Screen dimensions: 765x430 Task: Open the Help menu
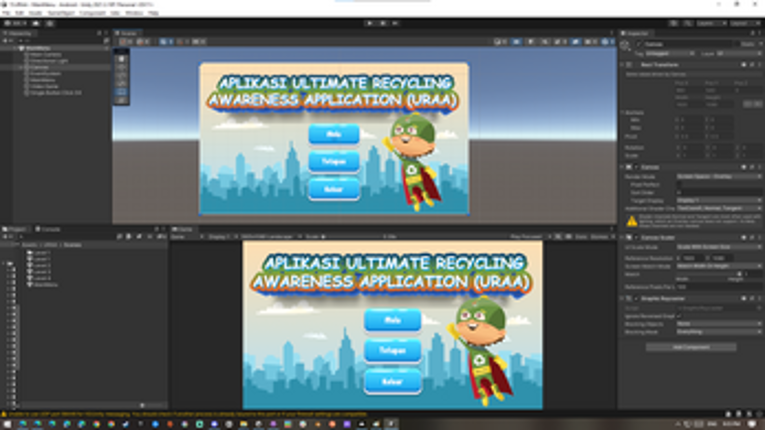click(153, 13)
